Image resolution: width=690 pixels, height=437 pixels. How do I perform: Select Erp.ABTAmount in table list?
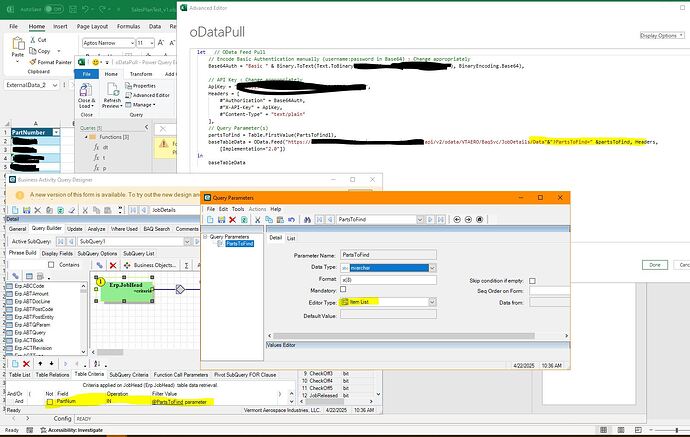coord(32,294)
